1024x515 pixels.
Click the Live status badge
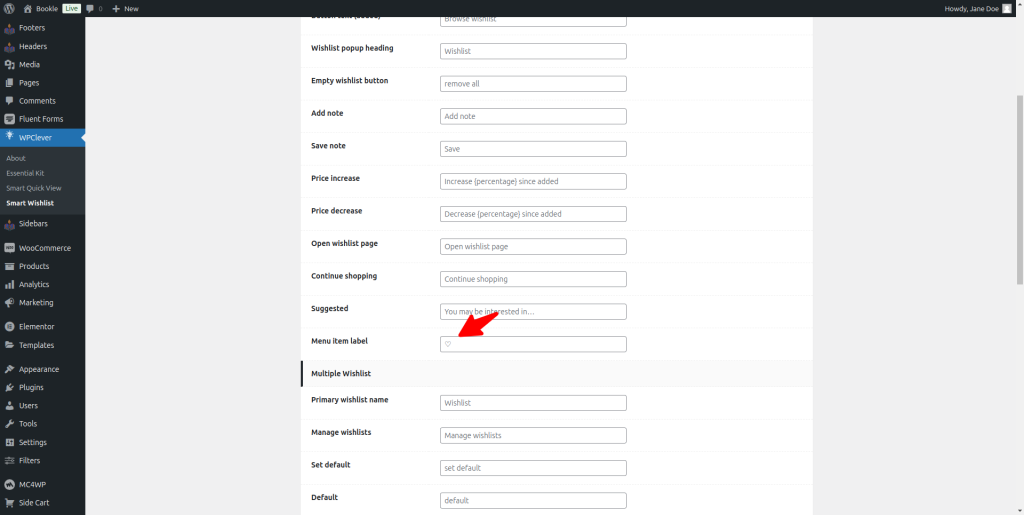tap(70, 8)
